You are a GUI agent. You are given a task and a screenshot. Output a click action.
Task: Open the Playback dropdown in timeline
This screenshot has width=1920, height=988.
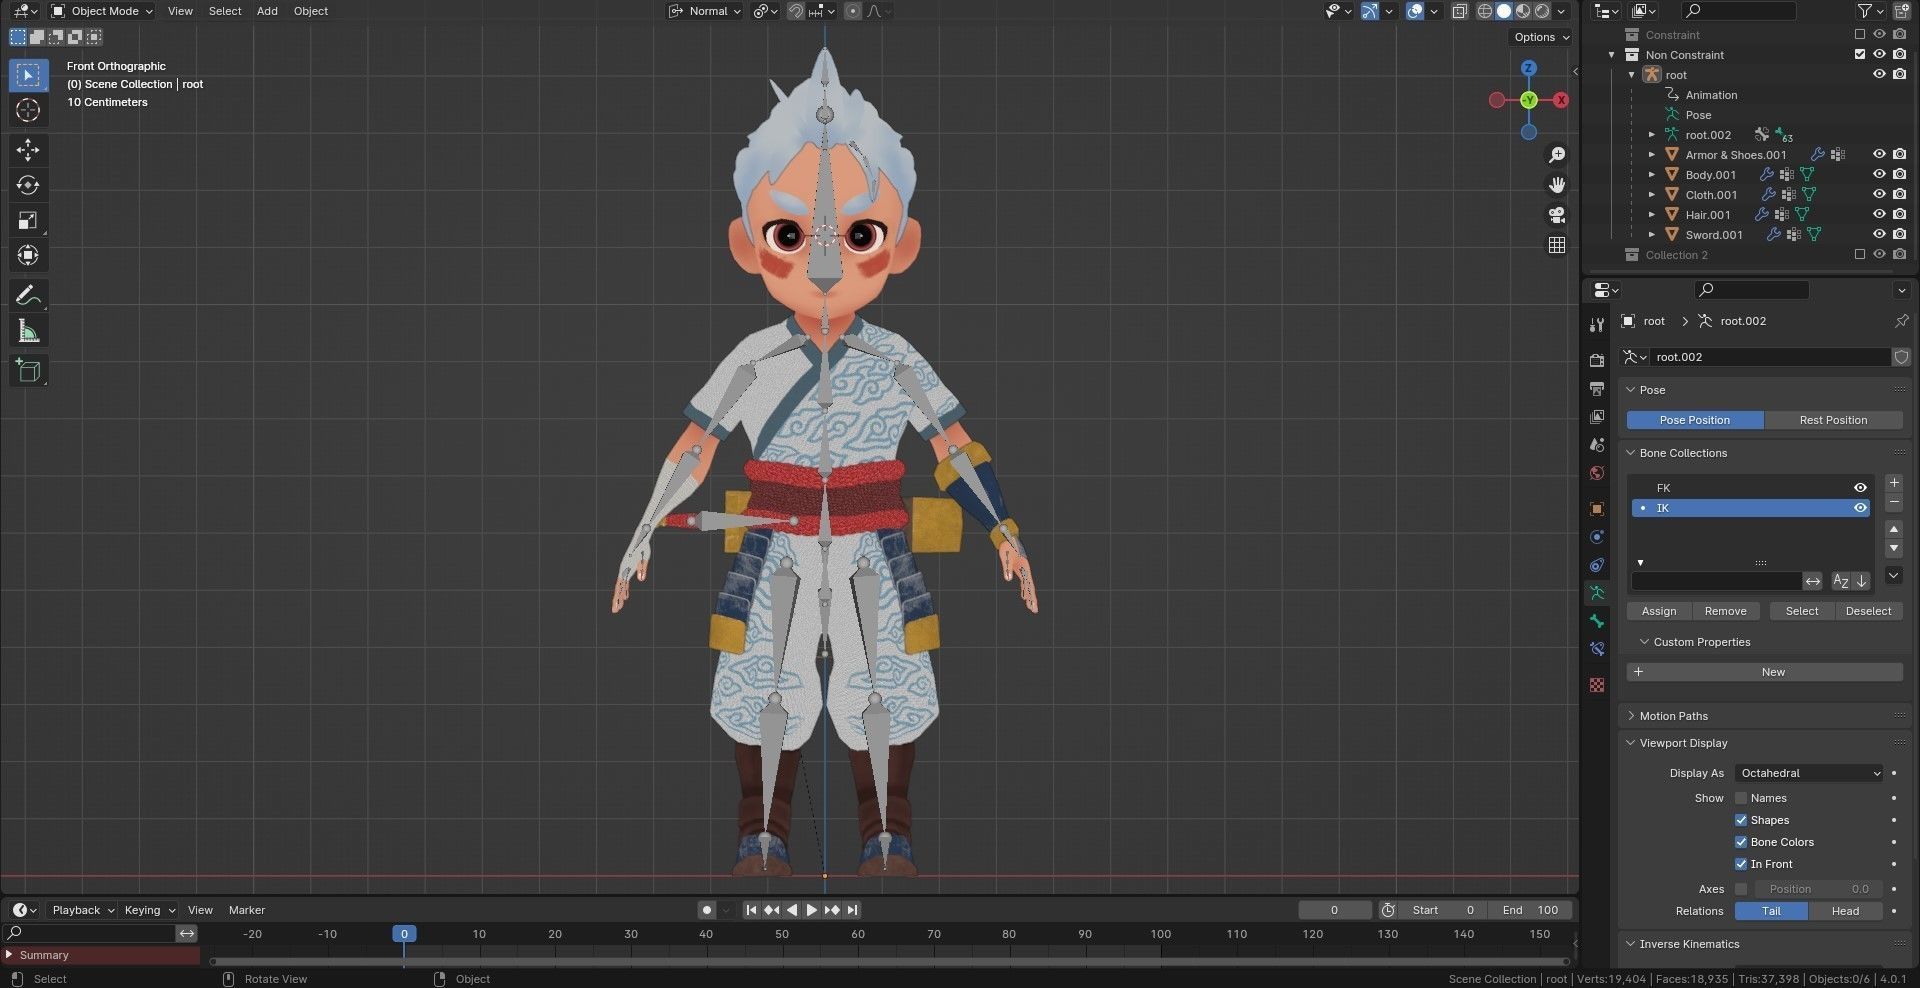[83, 910]
